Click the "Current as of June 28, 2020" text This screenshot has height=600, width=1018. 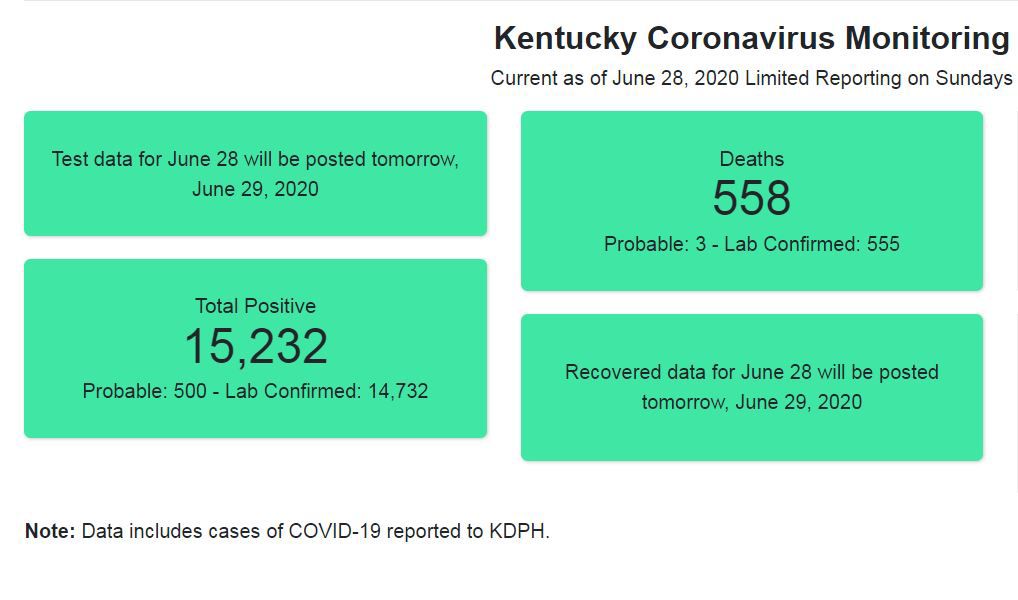coord(615,78)
